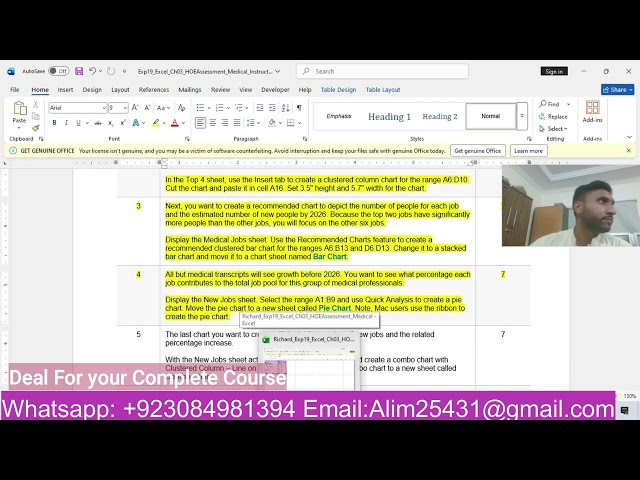Open the bullets list dropdown arrow

tap(209, 108)
